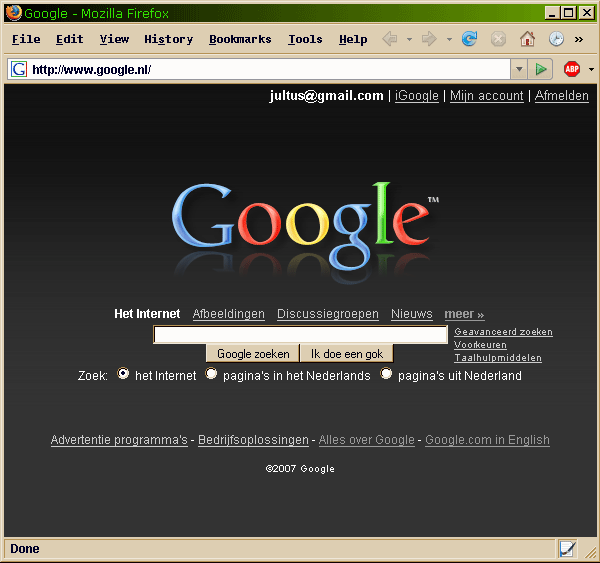Open the History clock icon
The width and height of the screenshot is (600, 563).
coord(556,39)
